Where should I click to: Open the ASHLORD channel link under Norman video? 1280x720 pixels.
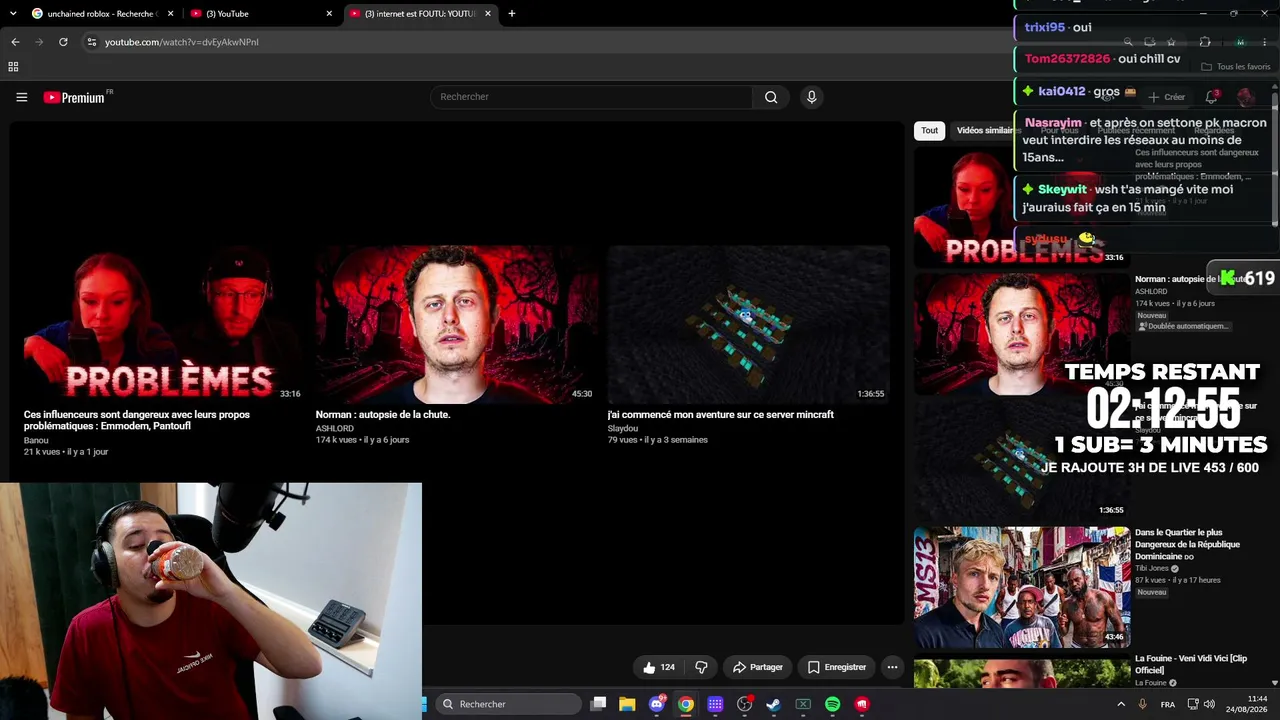click(335, 428)
